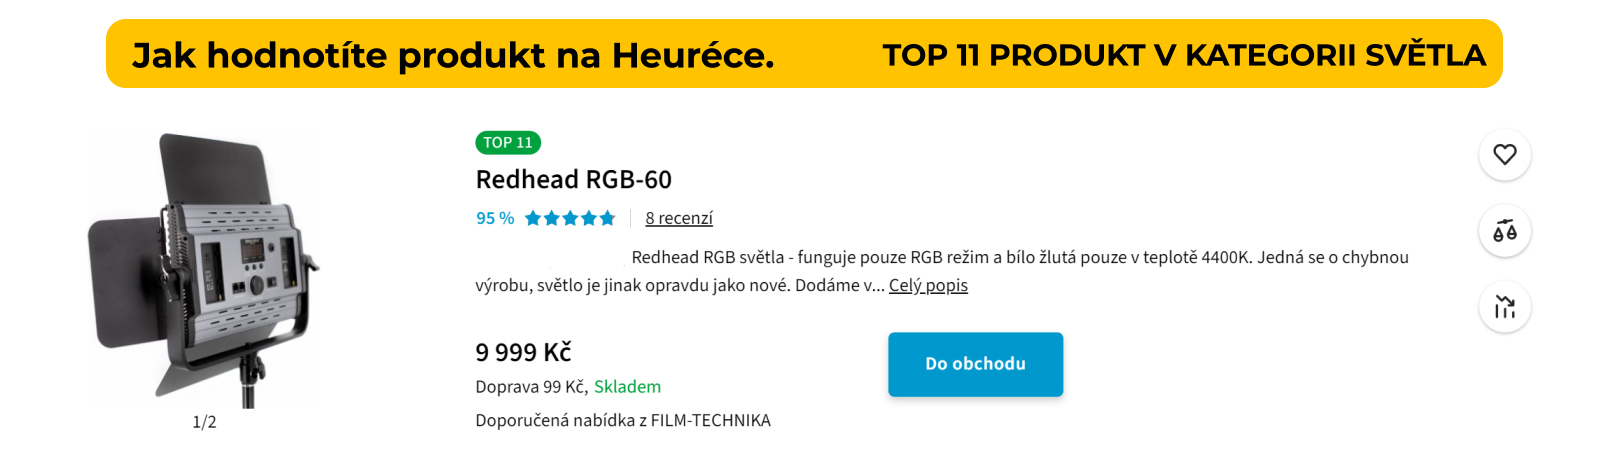Click the 9 999 Kč price
This screenshot has width=1600, height=450.
pos(523,352)
